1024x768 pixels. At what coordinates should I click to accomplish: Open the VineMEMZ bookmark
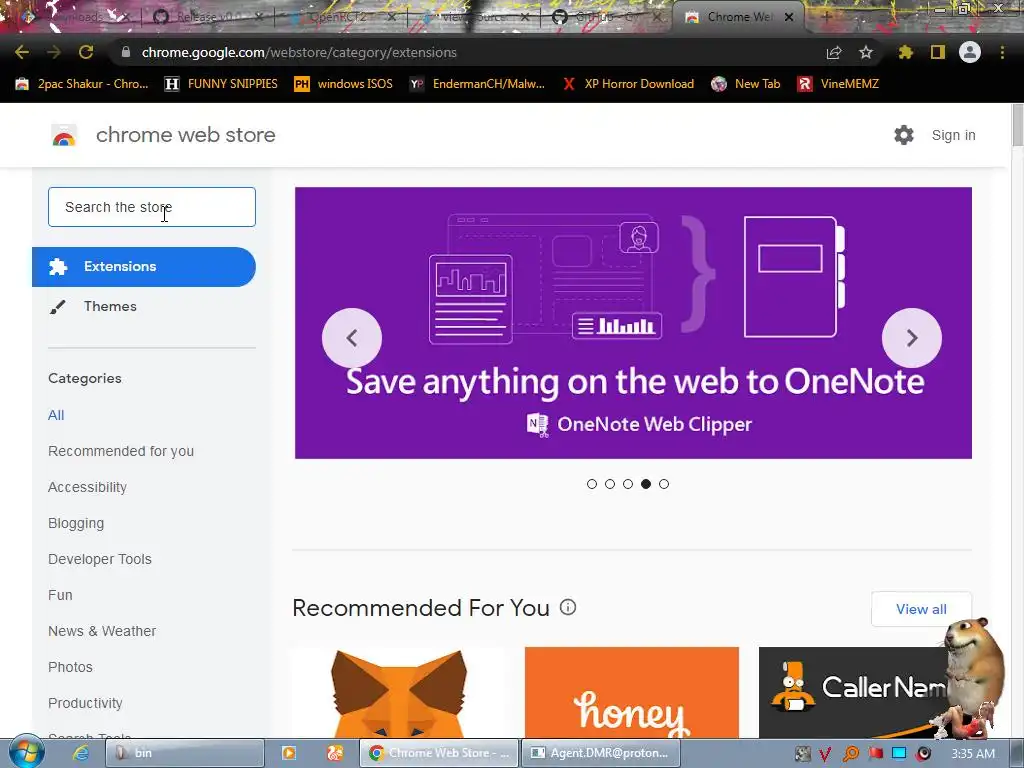[838, 84]
